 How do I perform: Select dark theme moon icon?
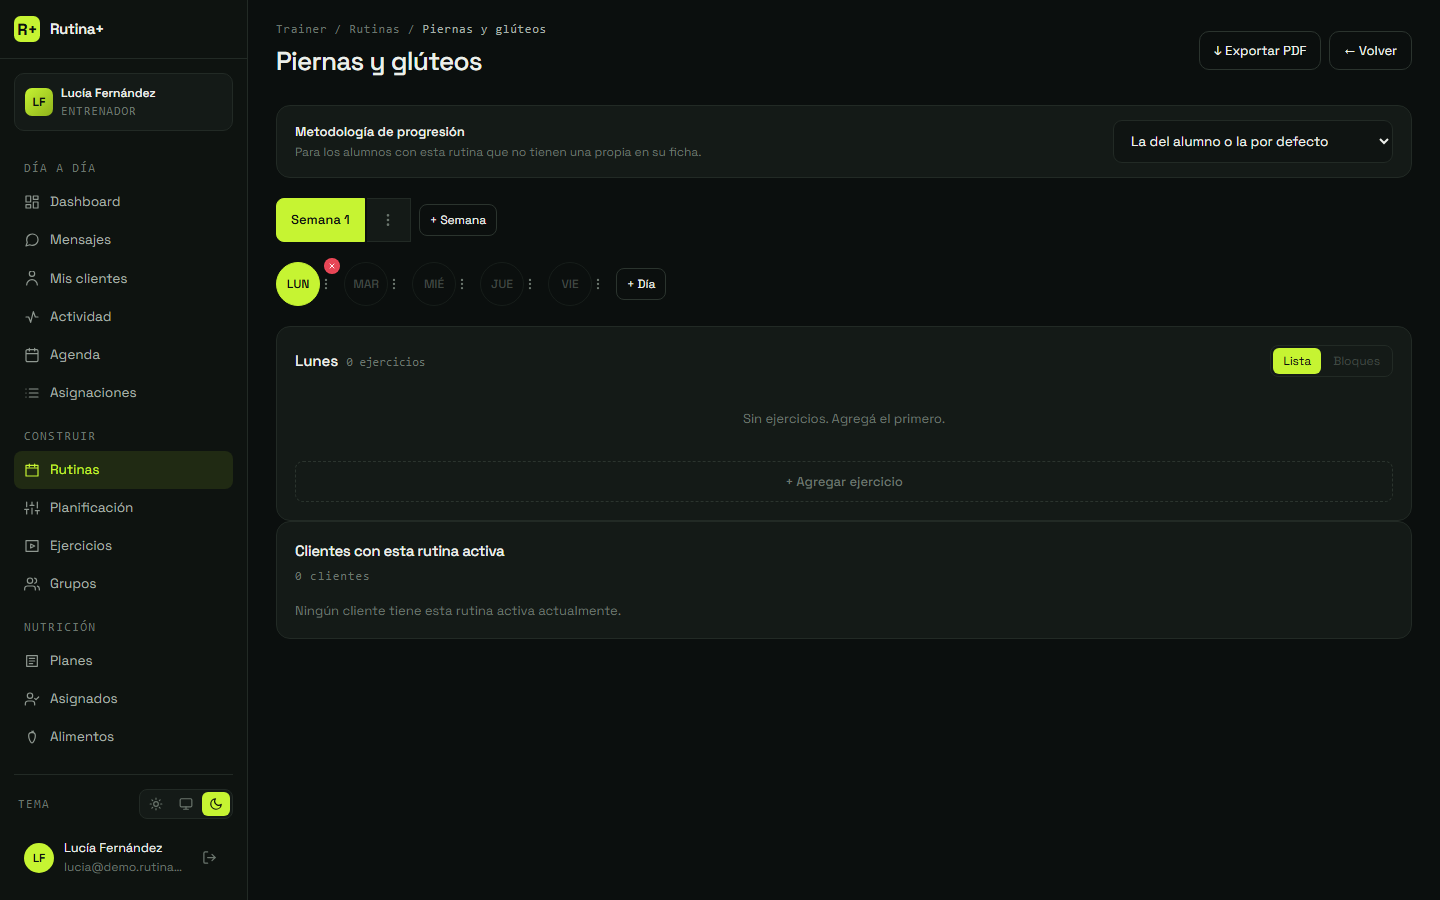click(216, 804)
